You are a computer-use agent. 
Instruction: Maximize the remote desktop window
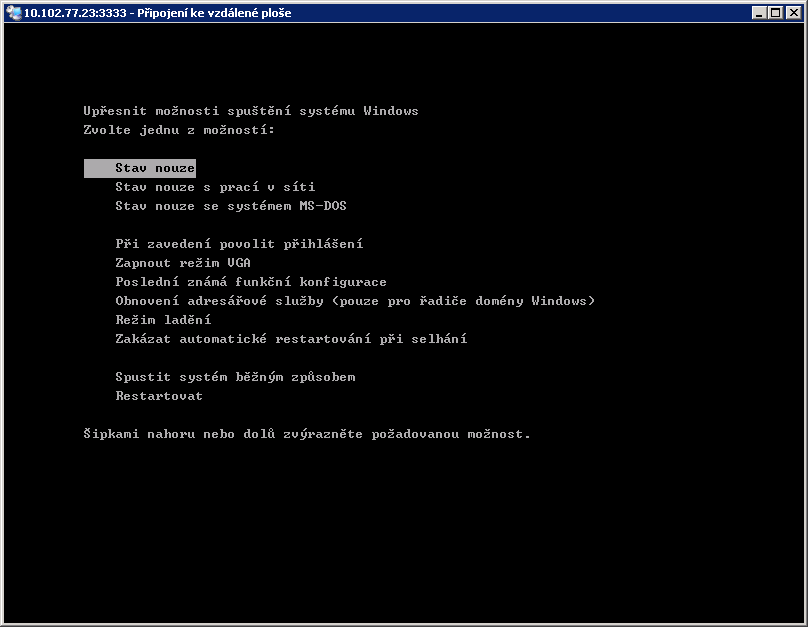pos(775,13)
